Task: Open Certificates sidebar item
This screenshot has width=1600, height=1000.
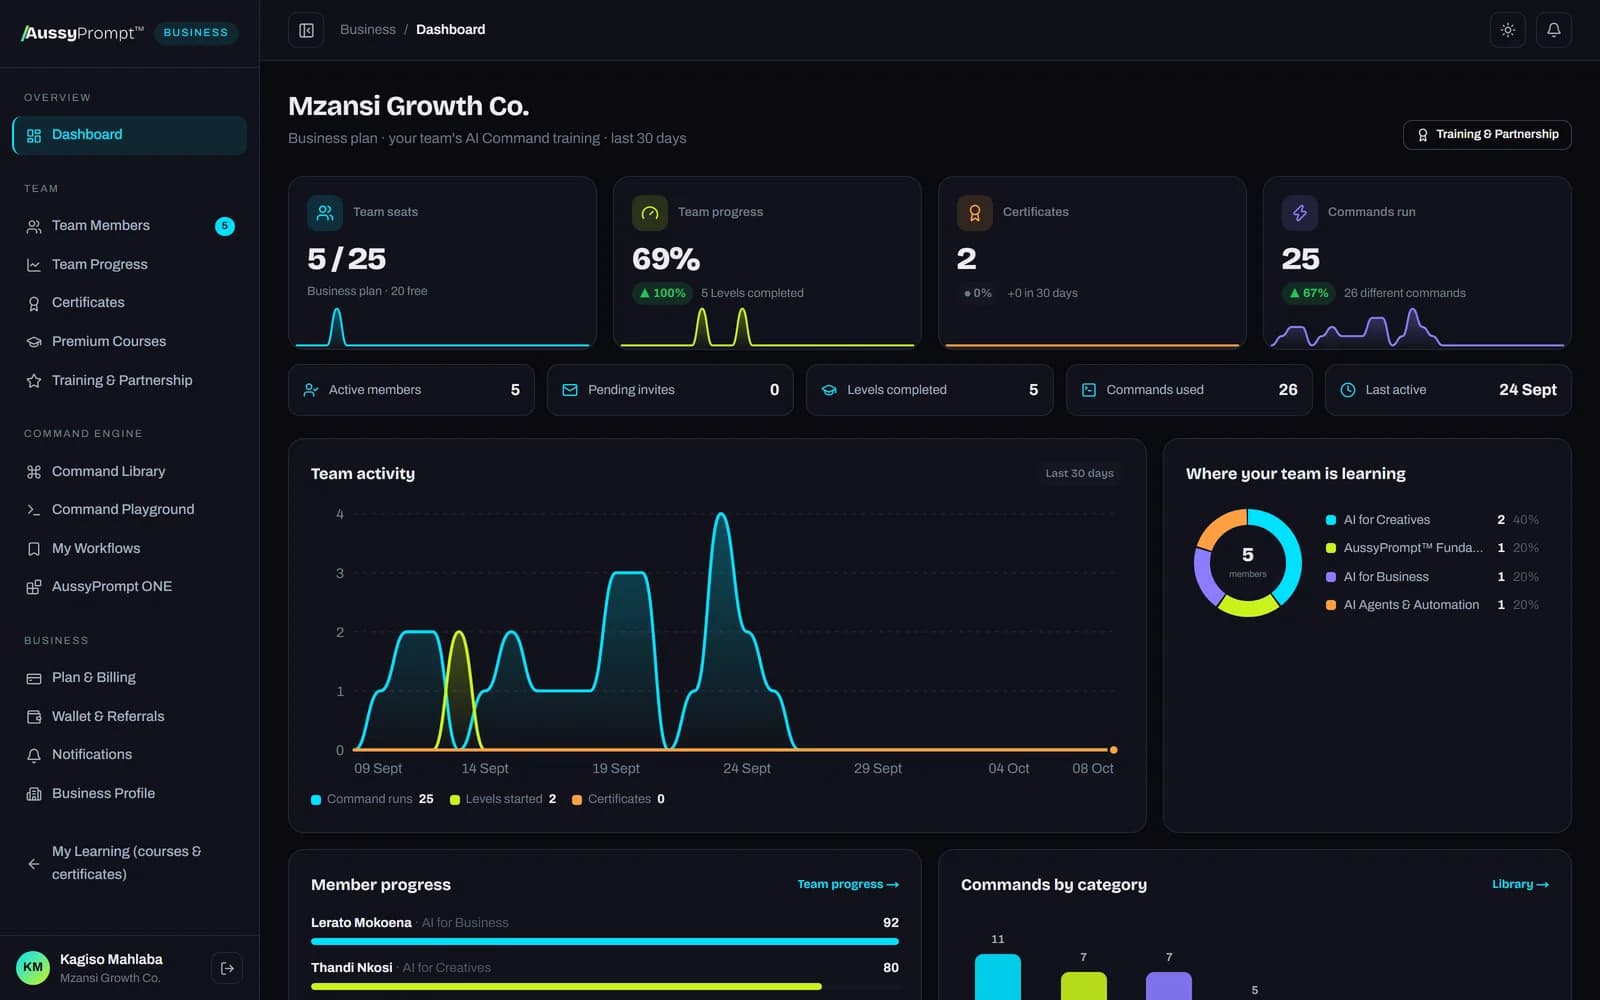Action: click(x=129, y=303)
